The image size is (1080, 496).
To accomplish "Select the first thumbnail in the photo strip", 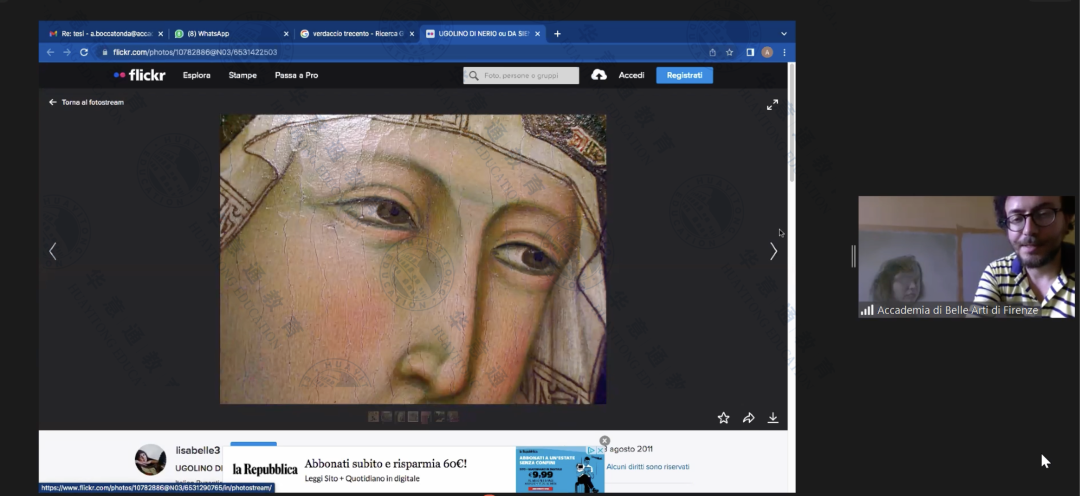I will [373, 416].
